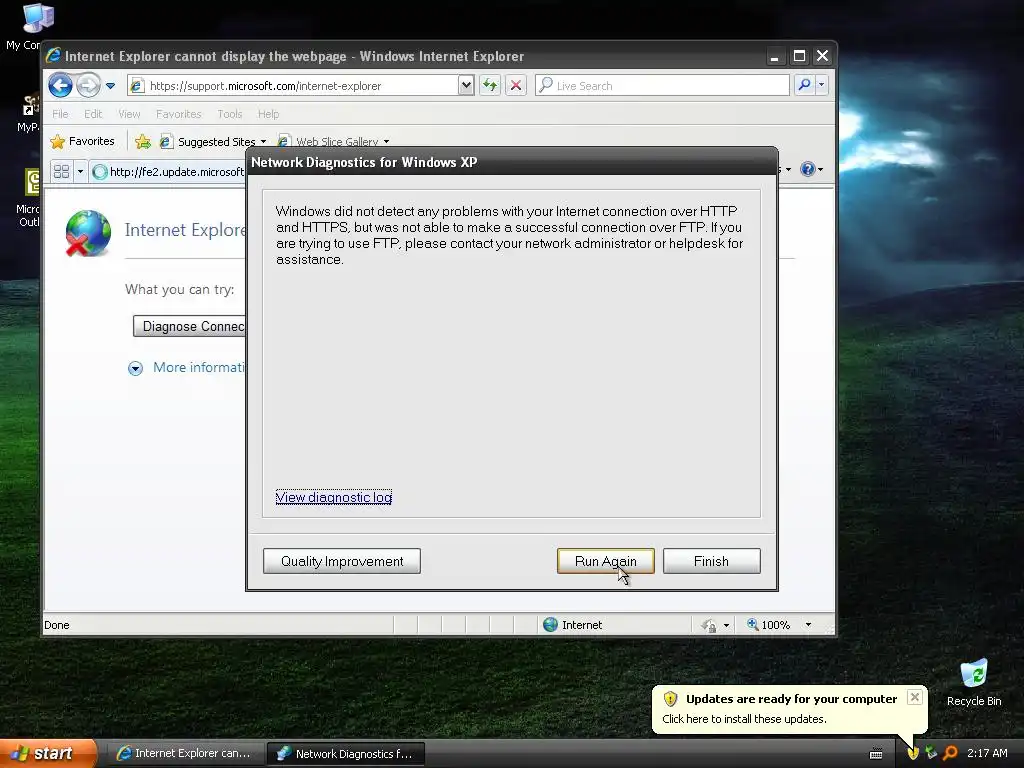Screen dimensions: 1024x768
Task: Click the Refresh button in Internet Explorer
Action: (490, 86)
